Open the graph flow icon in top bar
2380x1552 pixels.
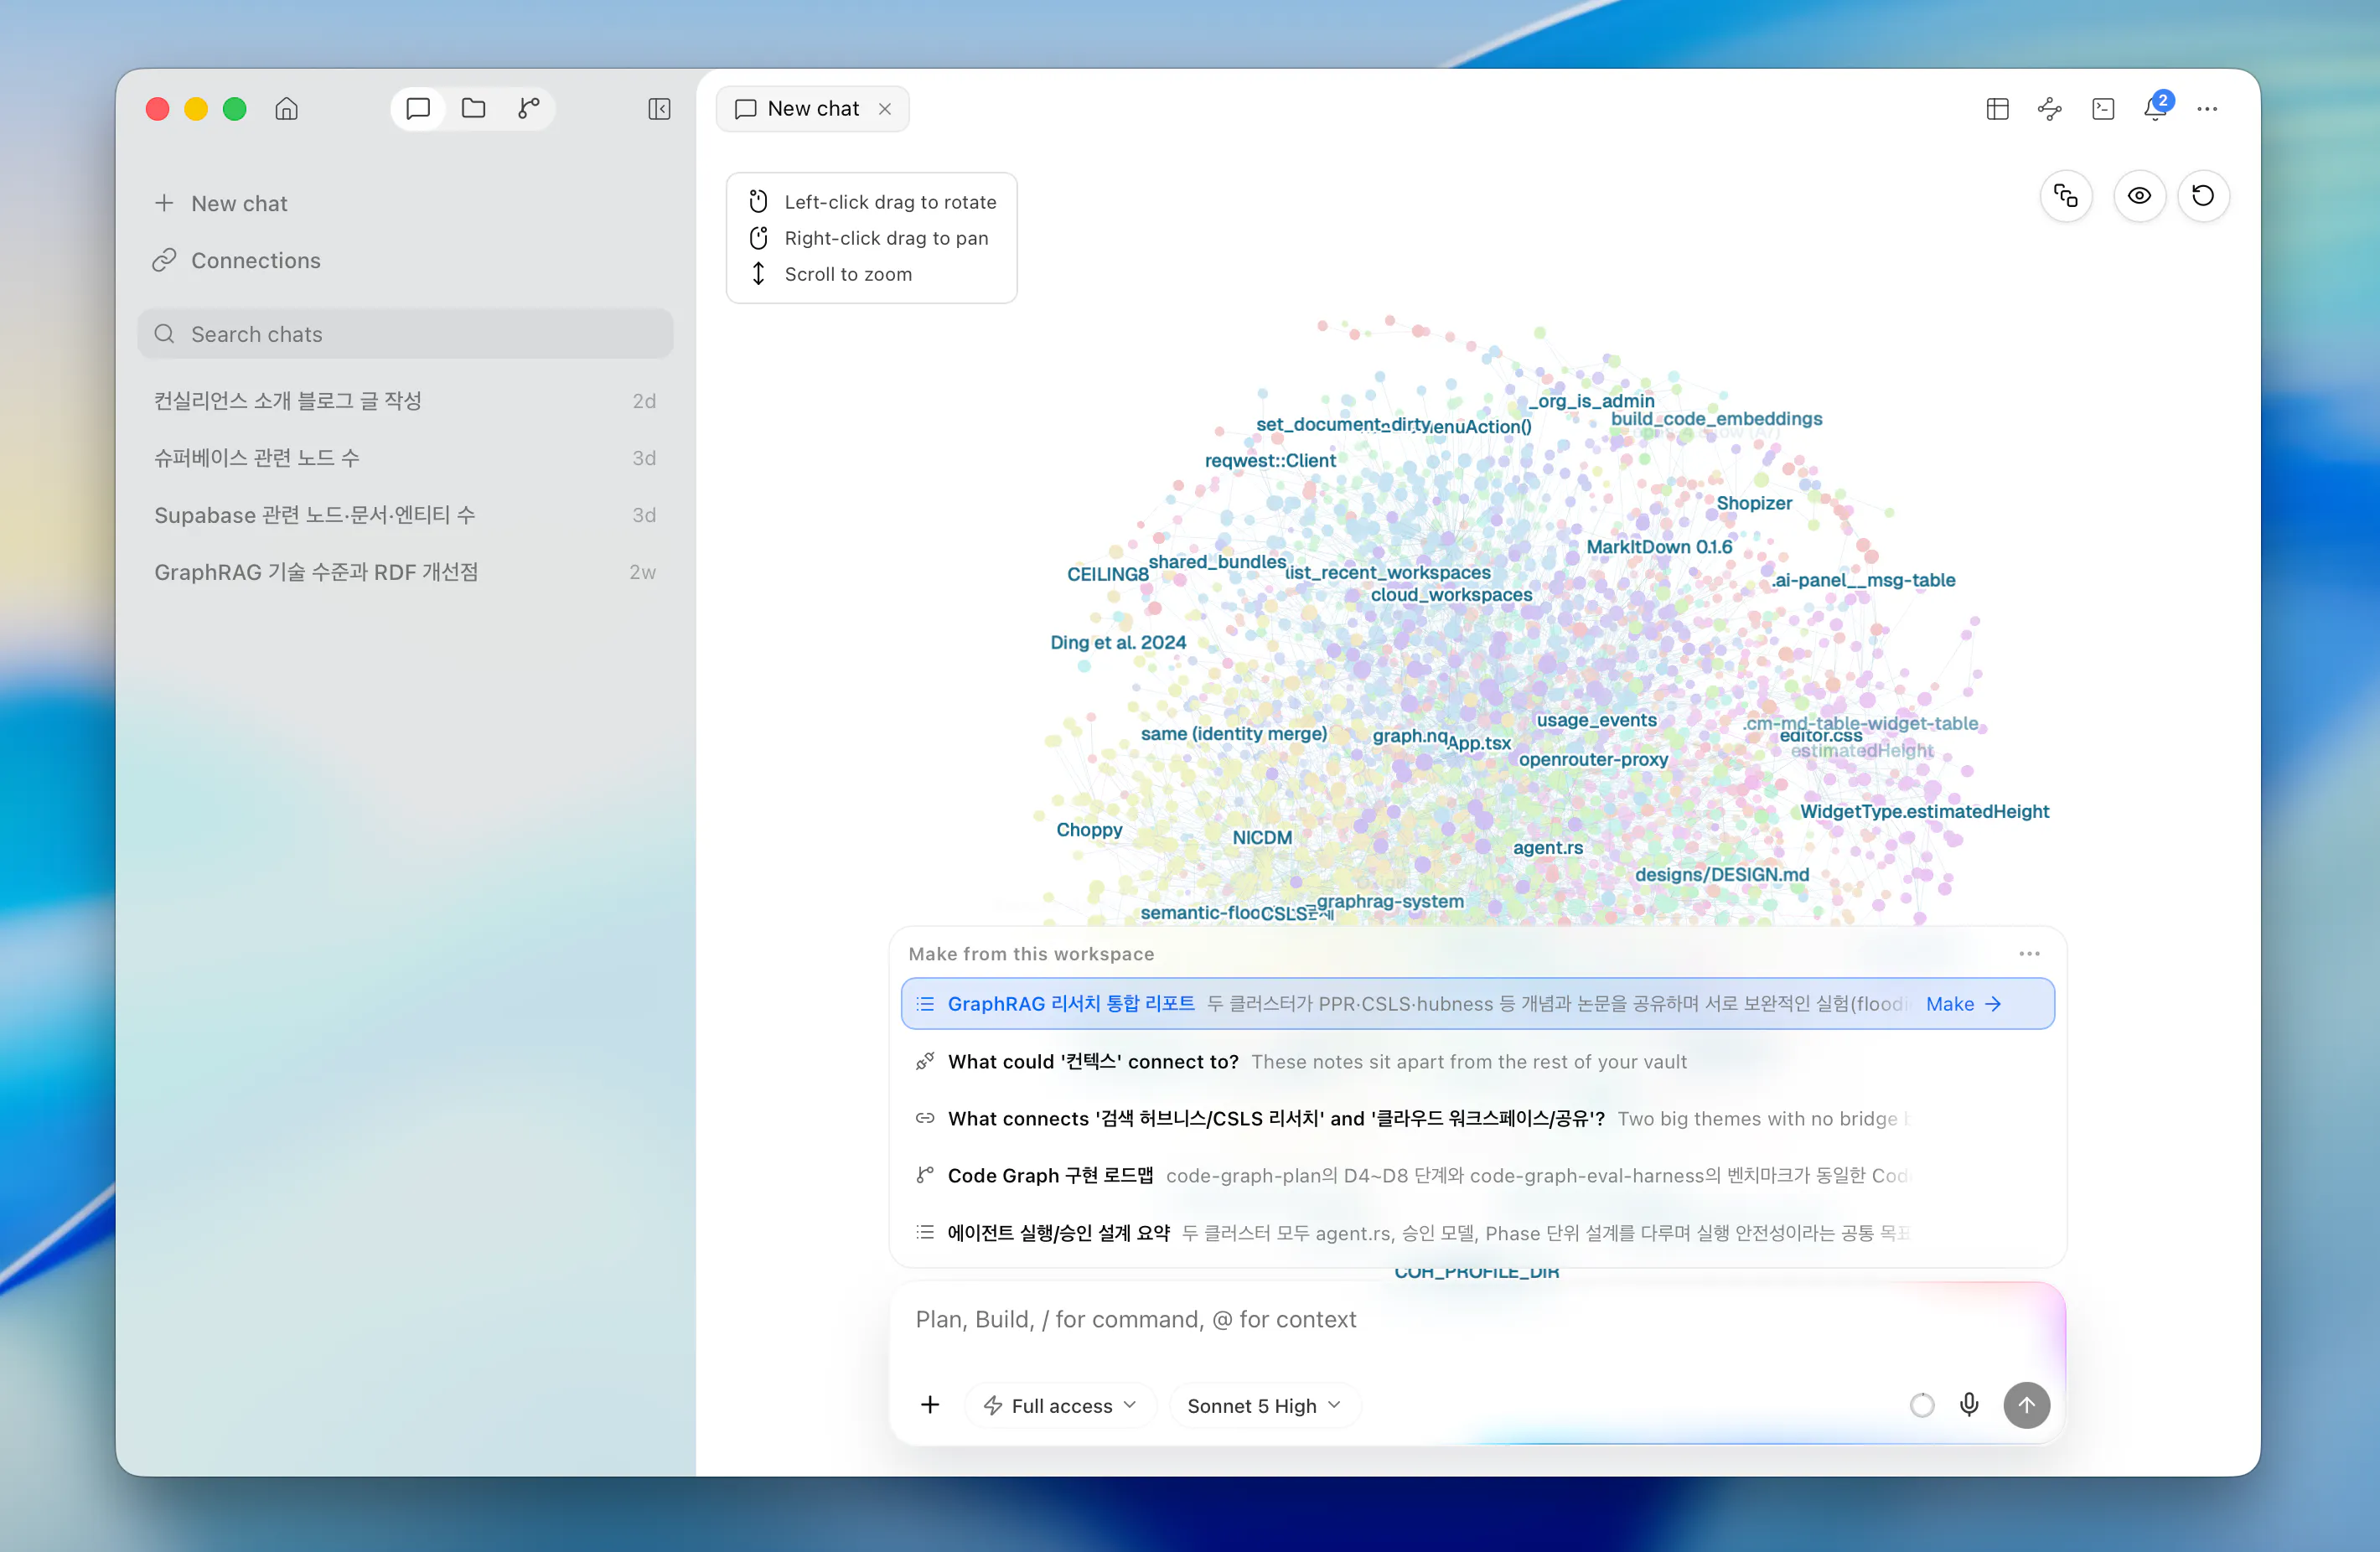pyautogui.click(x=2050, y=108)
